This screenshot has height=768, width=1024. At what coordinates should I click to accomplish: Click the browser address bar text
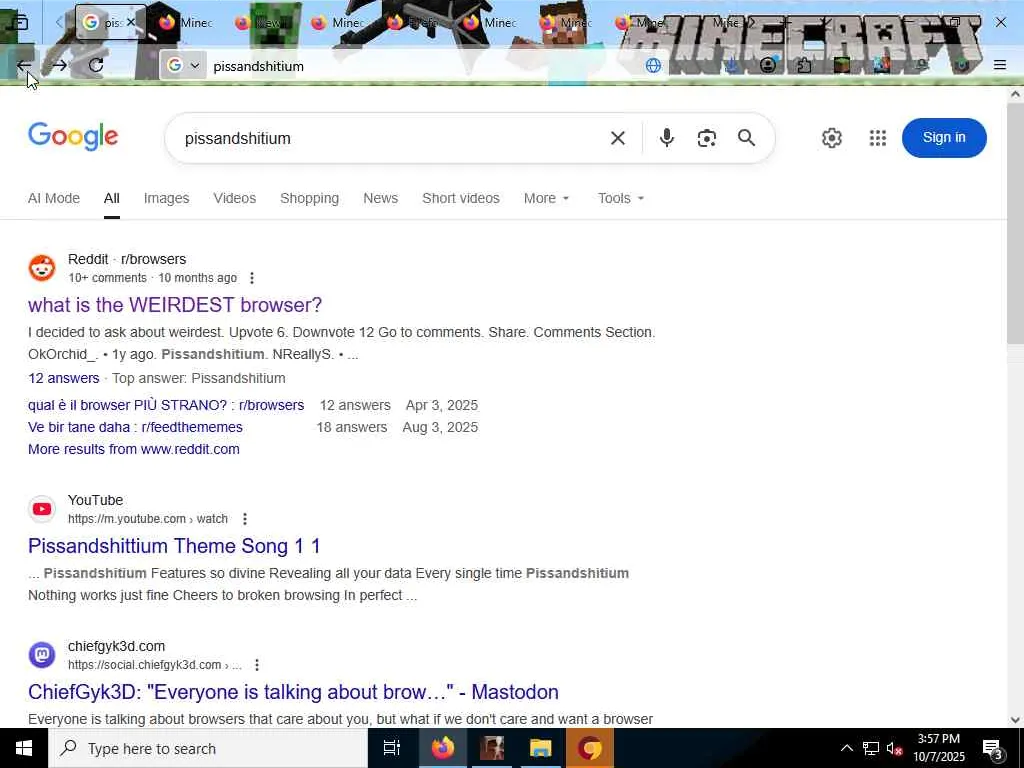[x=259, y=66]
